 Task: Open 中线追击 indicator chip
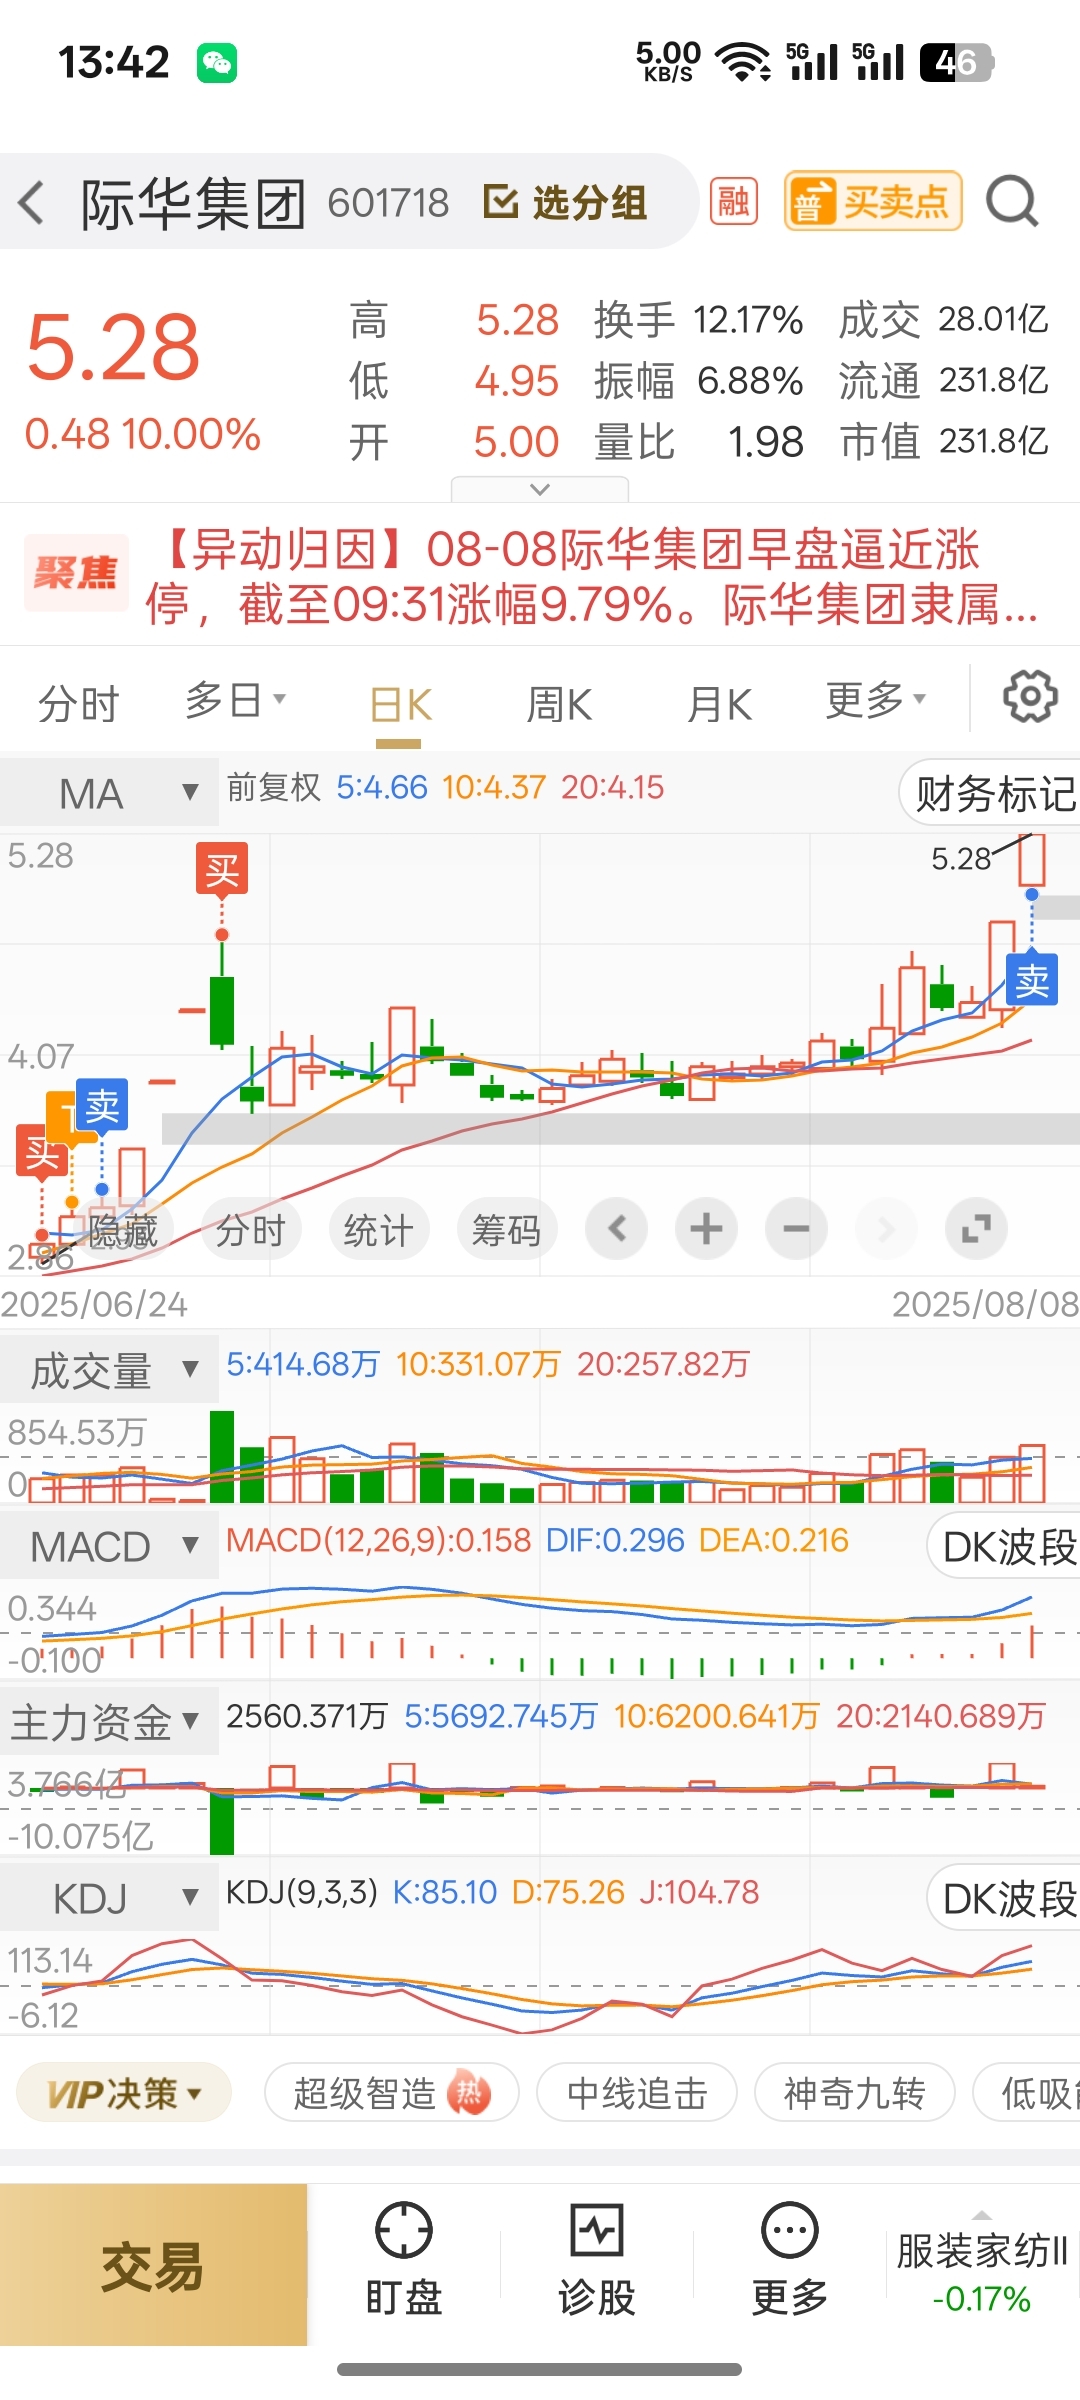637,2092
